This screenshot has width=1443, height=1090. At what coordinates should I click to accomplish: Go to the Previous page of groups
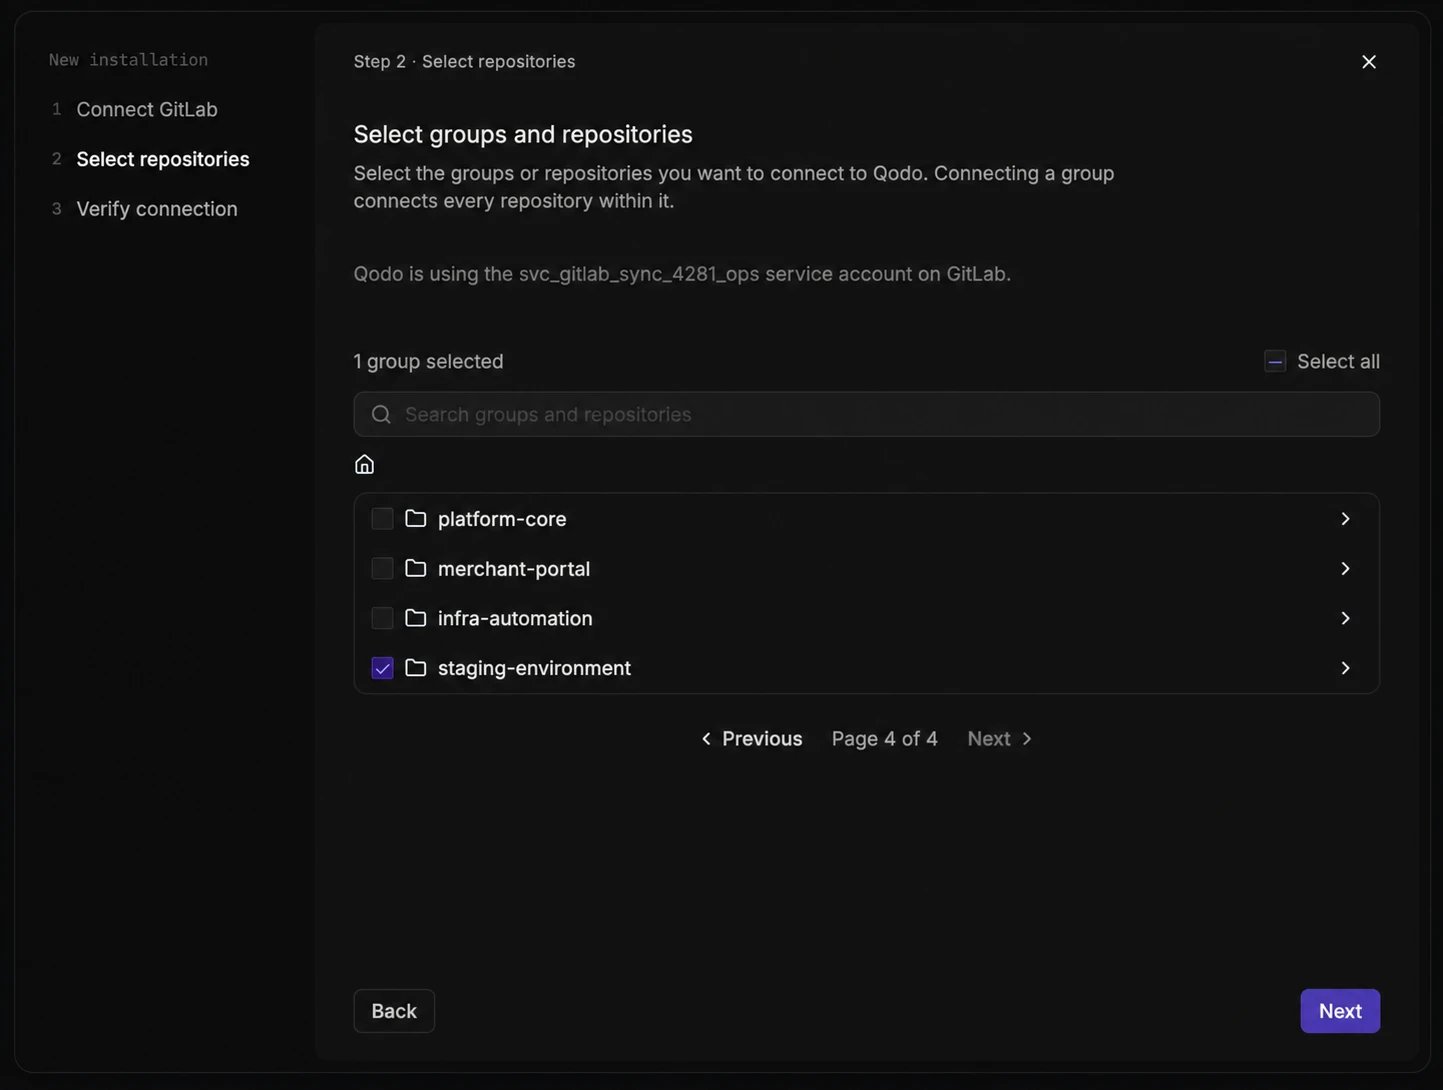coord(751,738)
